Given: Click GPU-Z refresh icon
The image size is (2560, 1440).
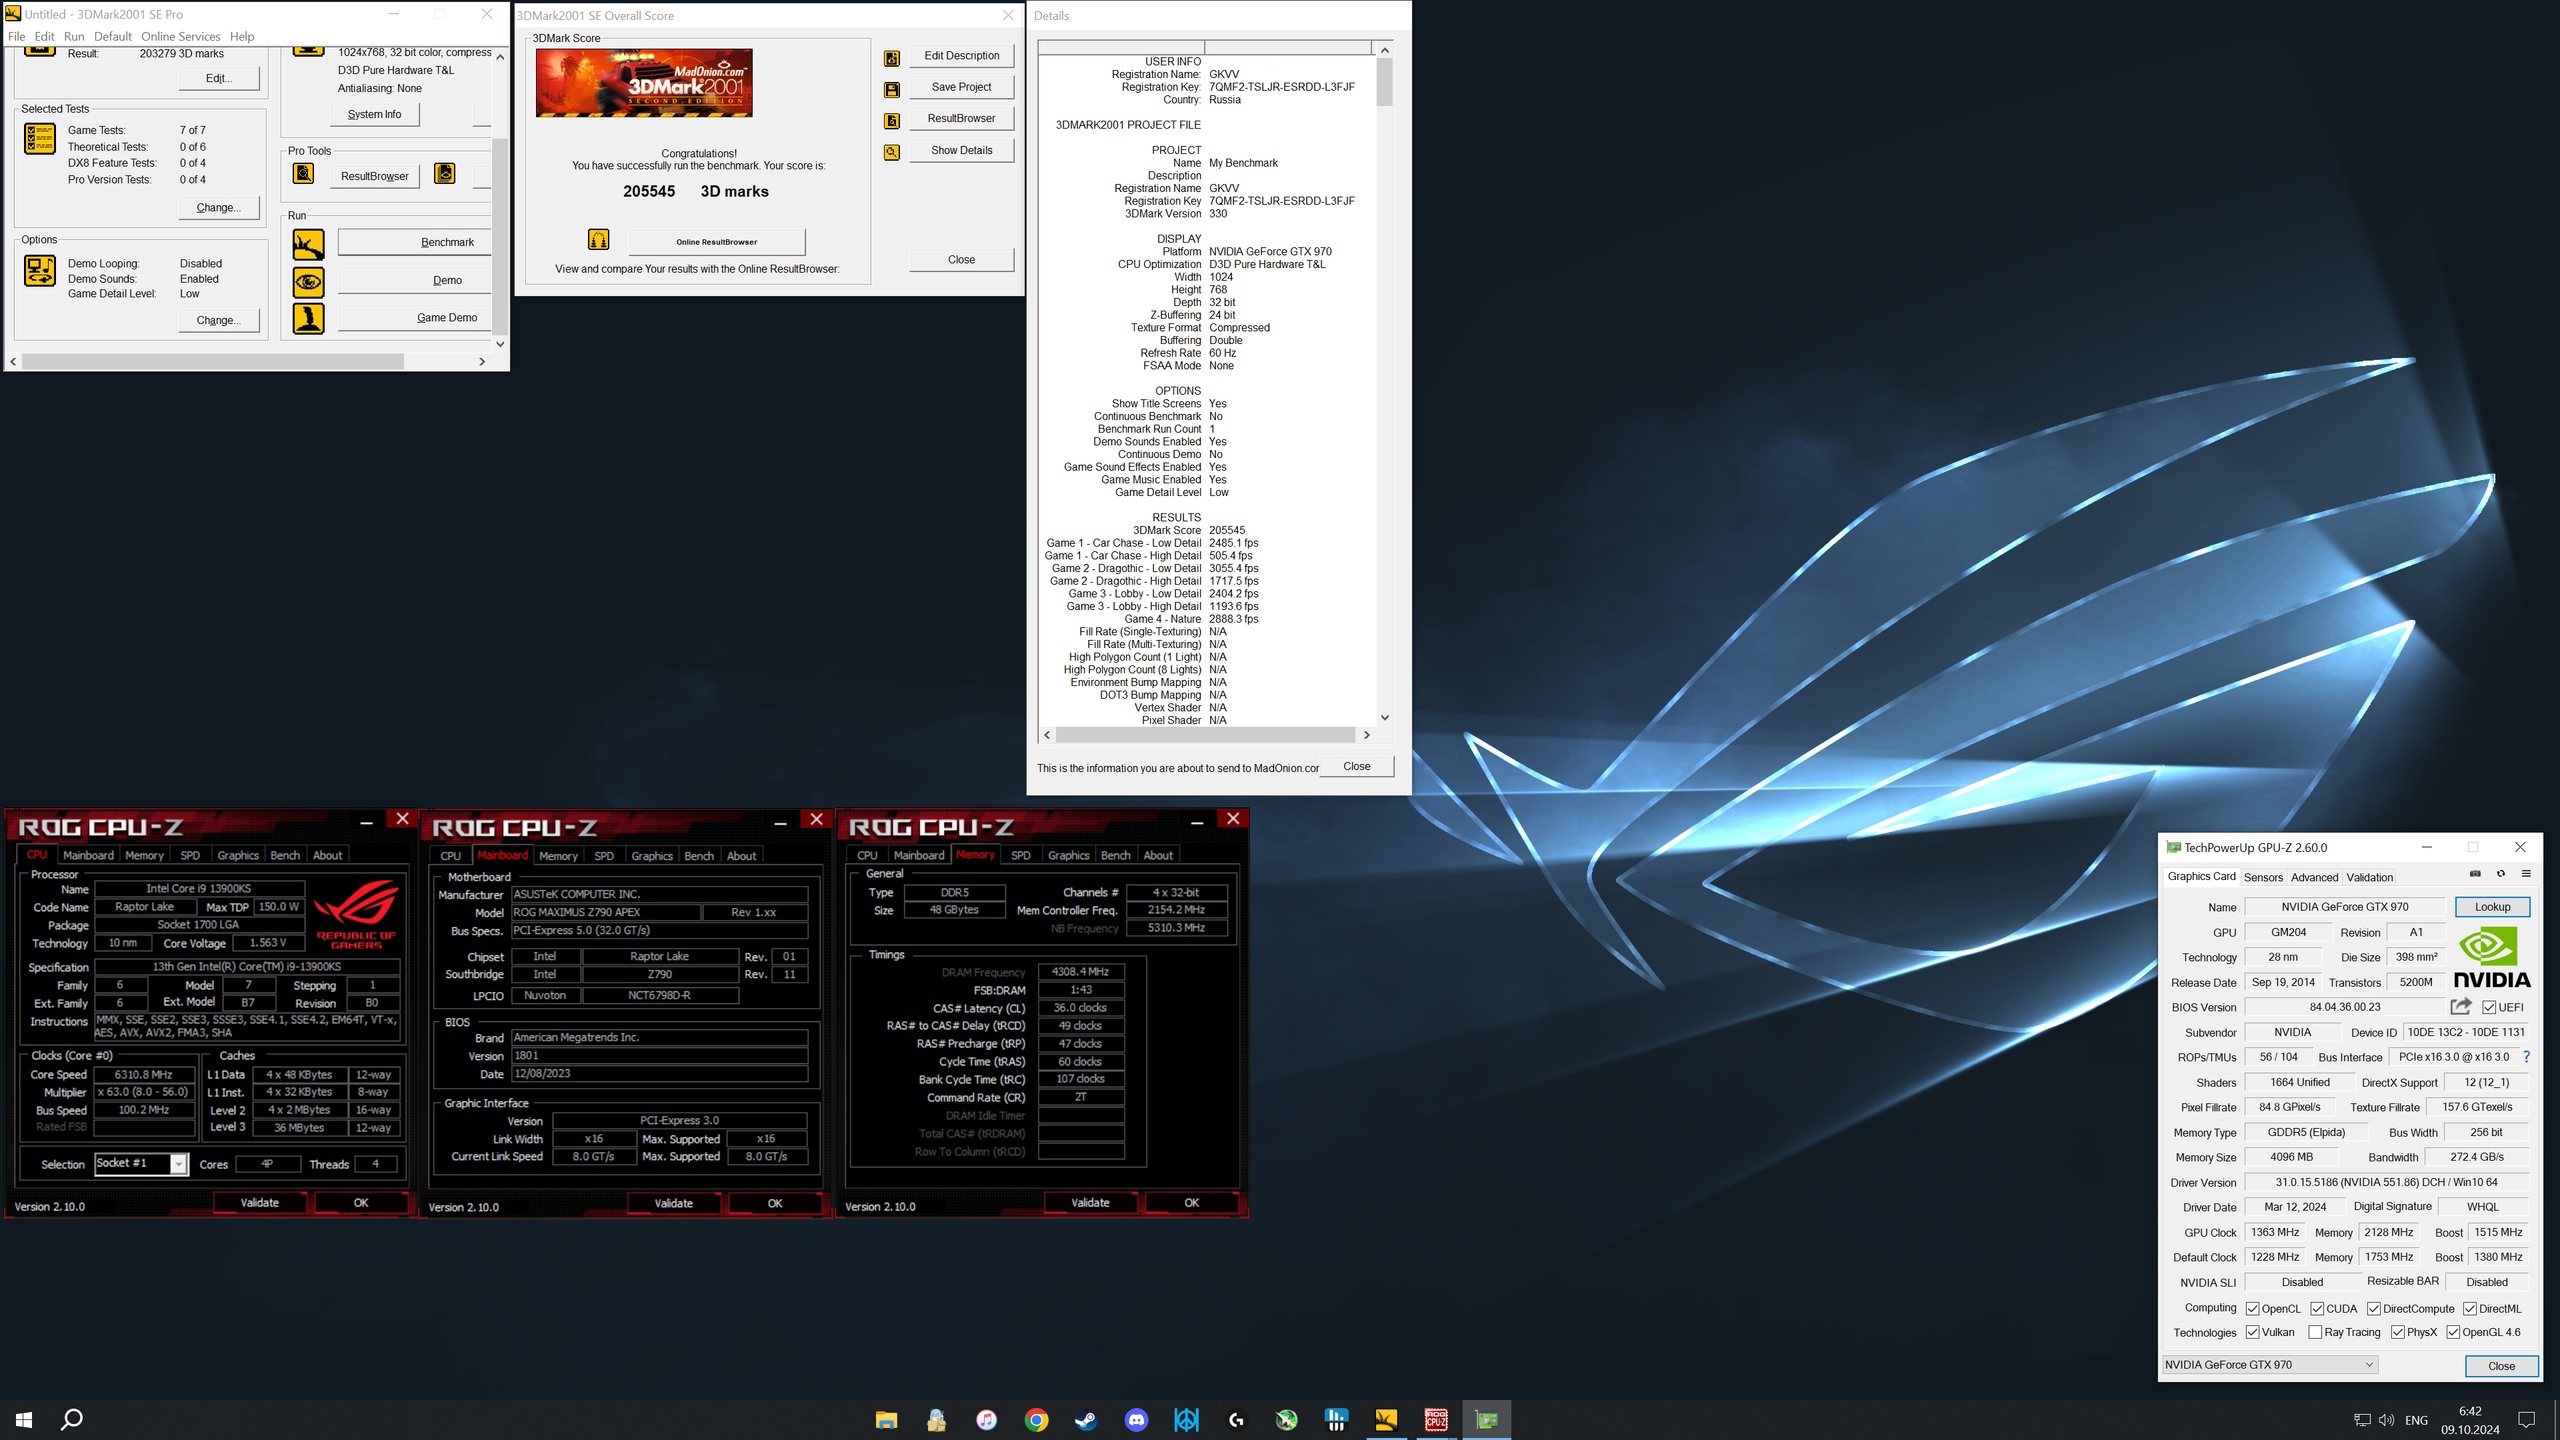Looking at the screenshot, I should click(2501, 874).
